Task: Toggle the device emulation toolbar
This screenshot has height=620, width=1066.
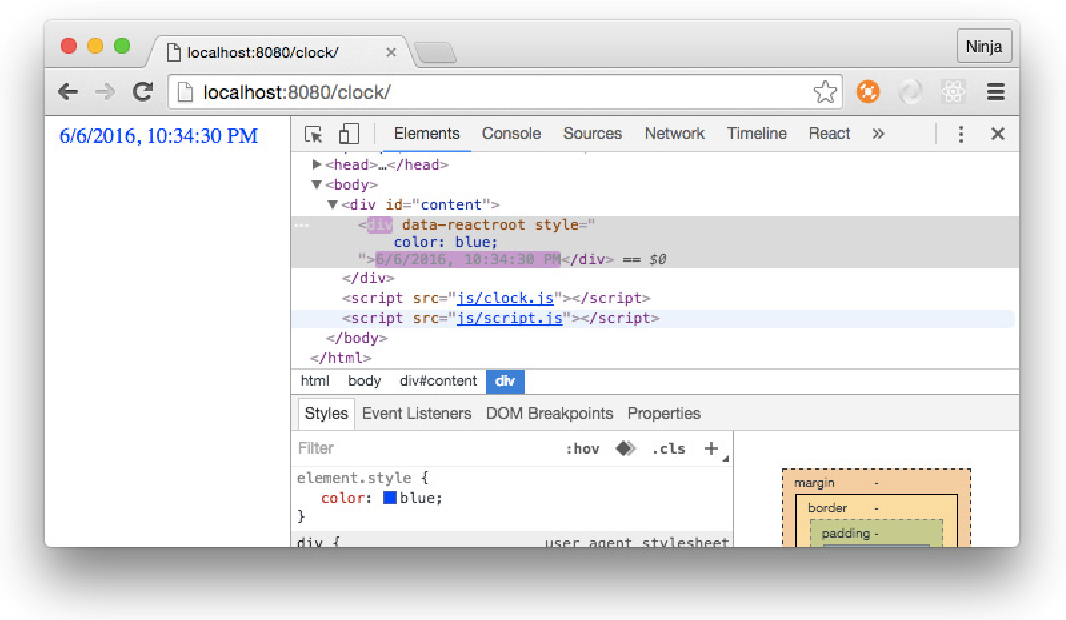Action: [347, 132]
